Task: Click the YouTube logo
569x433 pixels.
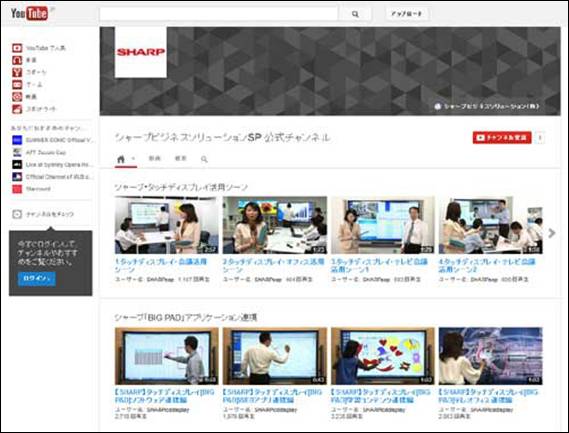Action: click(x=29, y=13)
